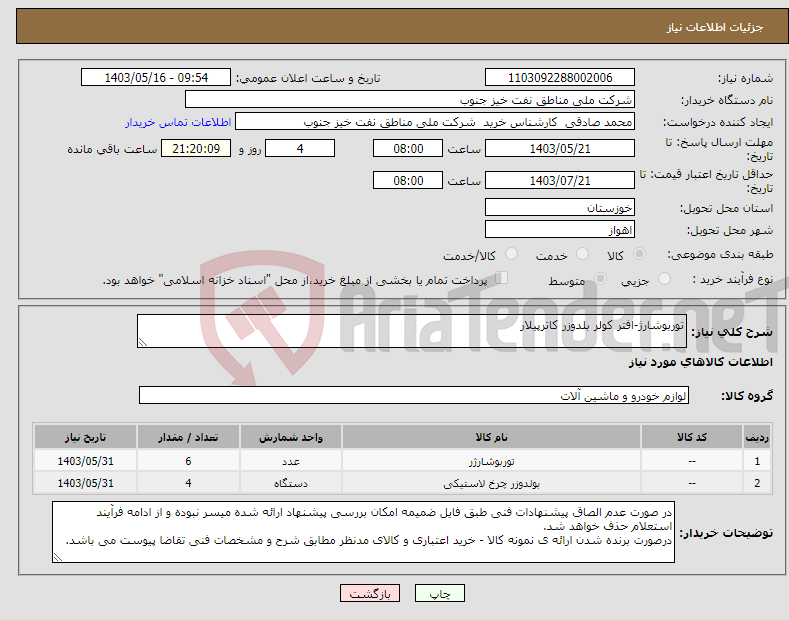Viewport: 789px width, 620px height.
Task: Click the general description textarea resize handle
Action: [x=143, y=342]
